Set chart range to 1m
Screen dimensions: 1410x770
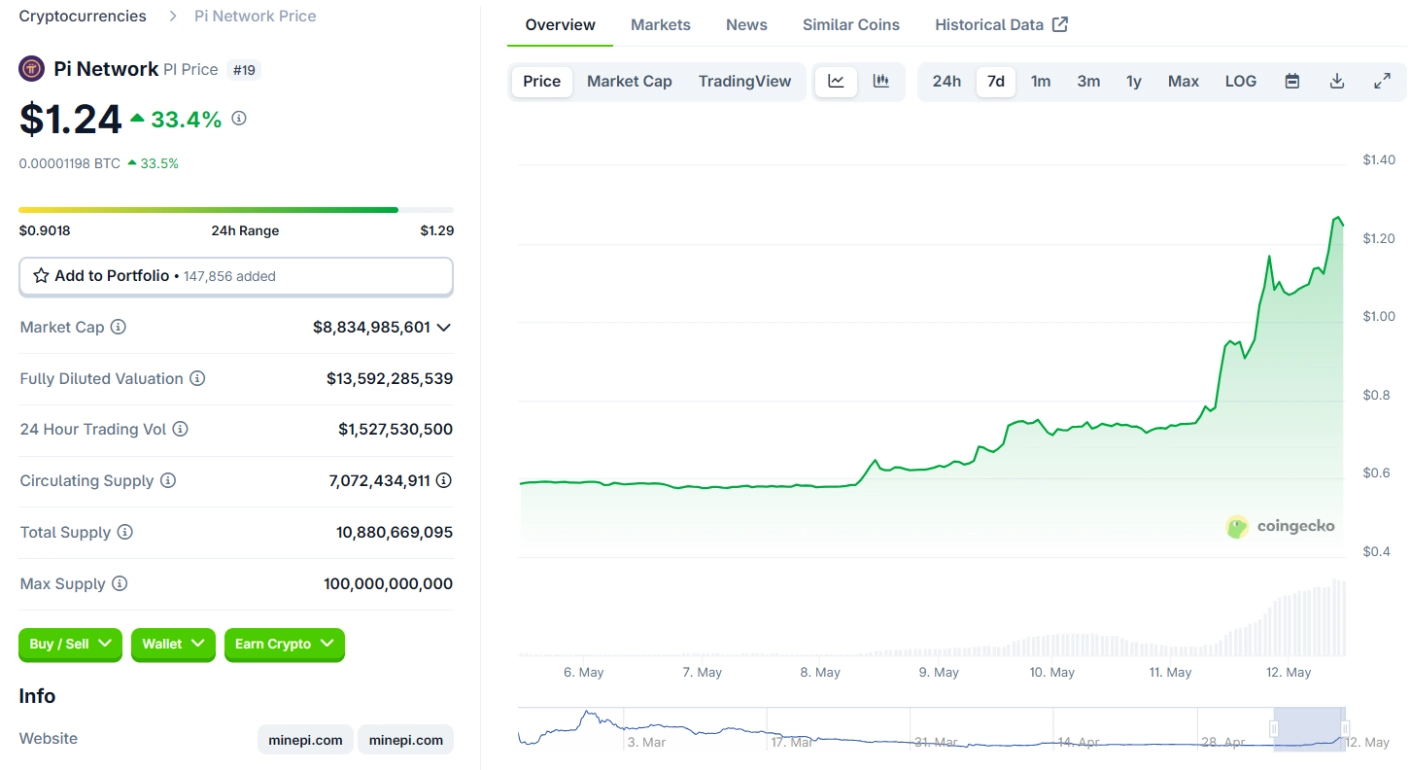pos(1041,81)
